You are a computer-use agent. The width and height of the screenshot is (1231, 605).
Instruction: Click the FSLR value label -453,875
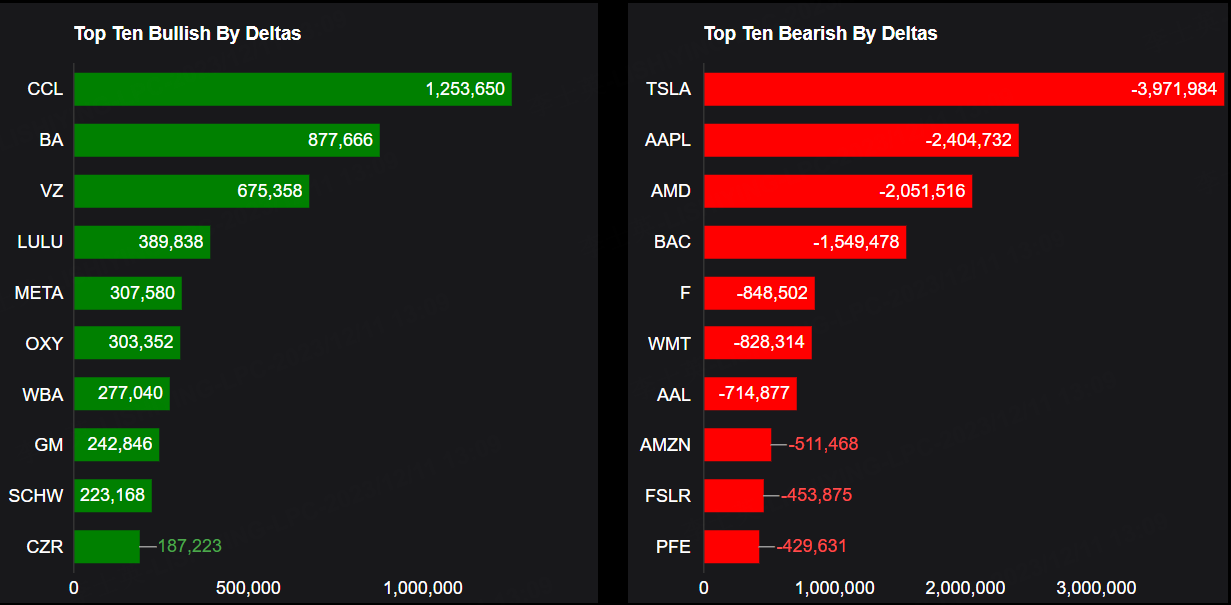[816, 495]
